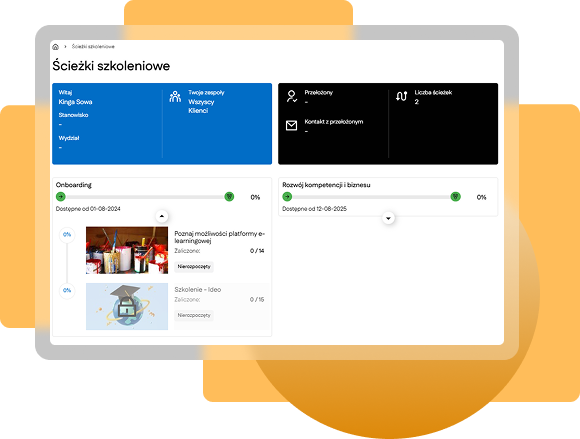Image resolution: width=580 pixels, height=439 pixels.
Task: Open the Szkolenie - Ideo course
Action: coord(198,290)
